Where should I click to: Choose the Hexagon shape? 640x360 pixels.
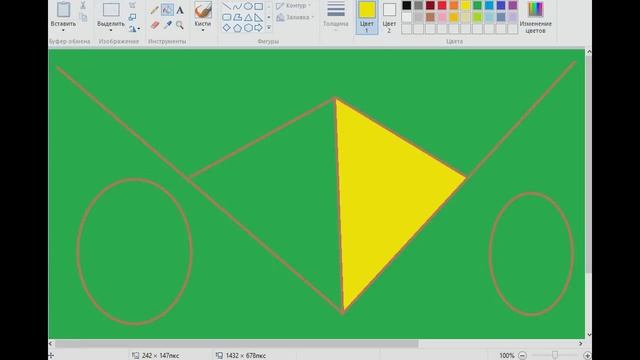click(248, 28)
